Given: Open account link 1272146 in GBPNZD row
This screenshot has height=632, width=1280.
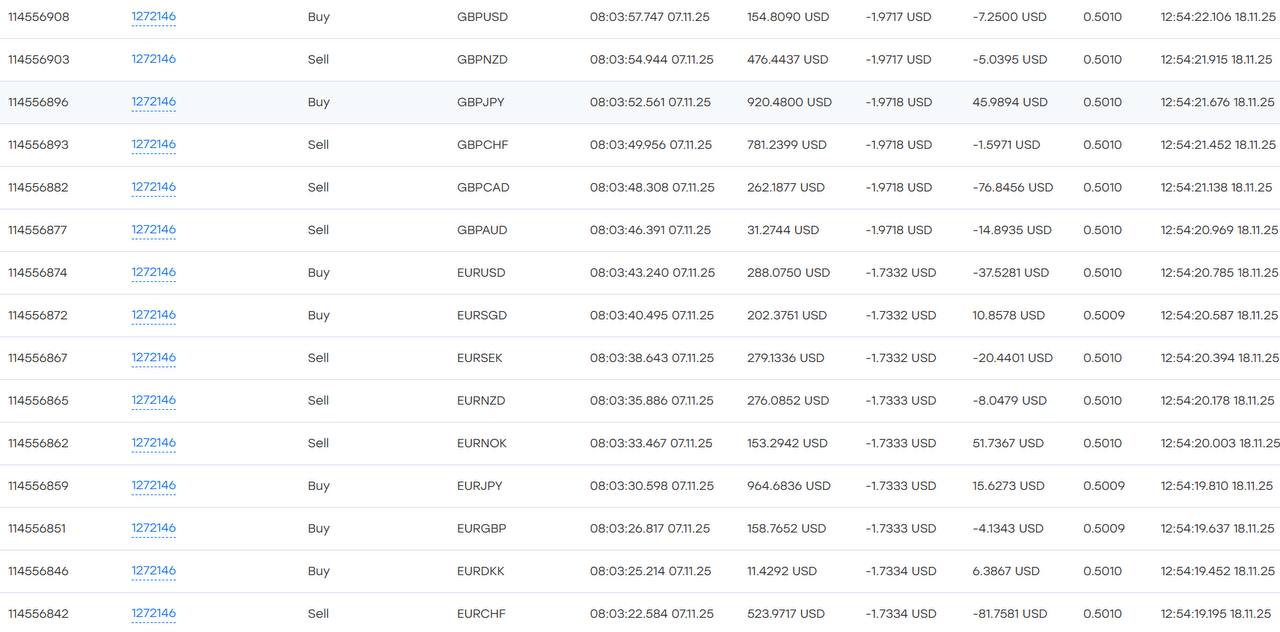Looking at the screenshot, I should tap(153, 59).
